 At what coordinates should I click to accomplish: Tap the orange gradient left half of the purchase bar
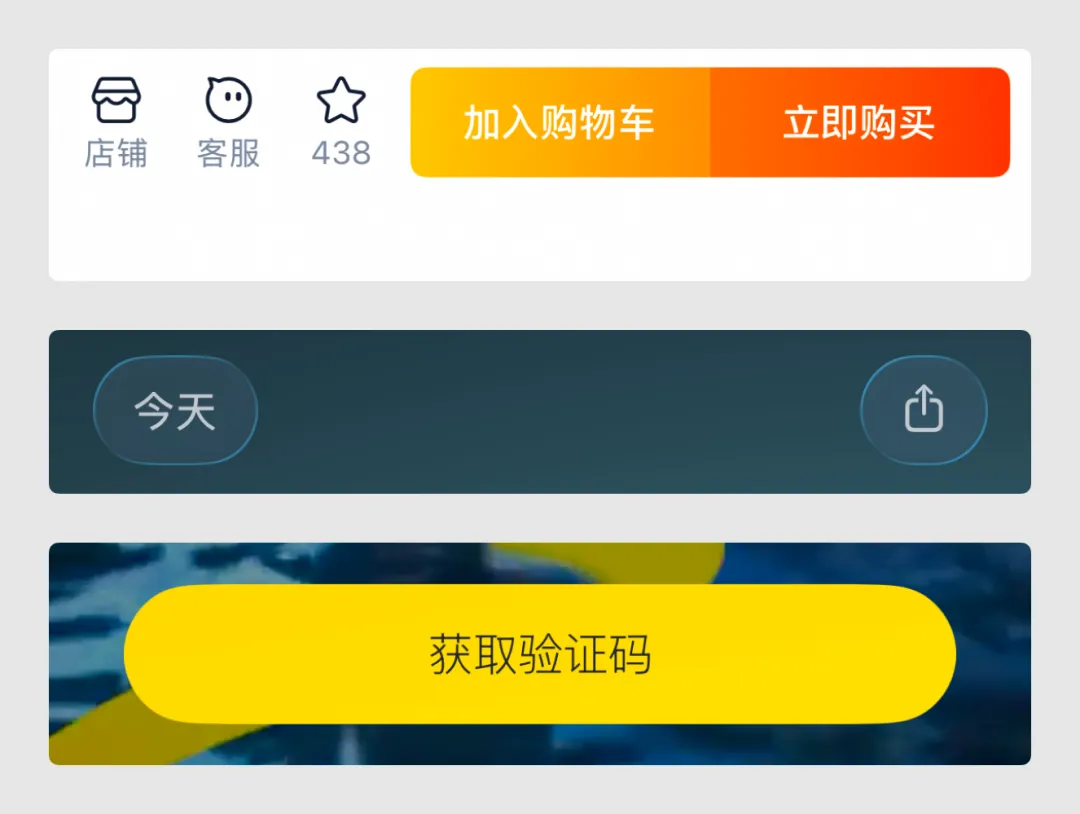(x=560, y=122)
